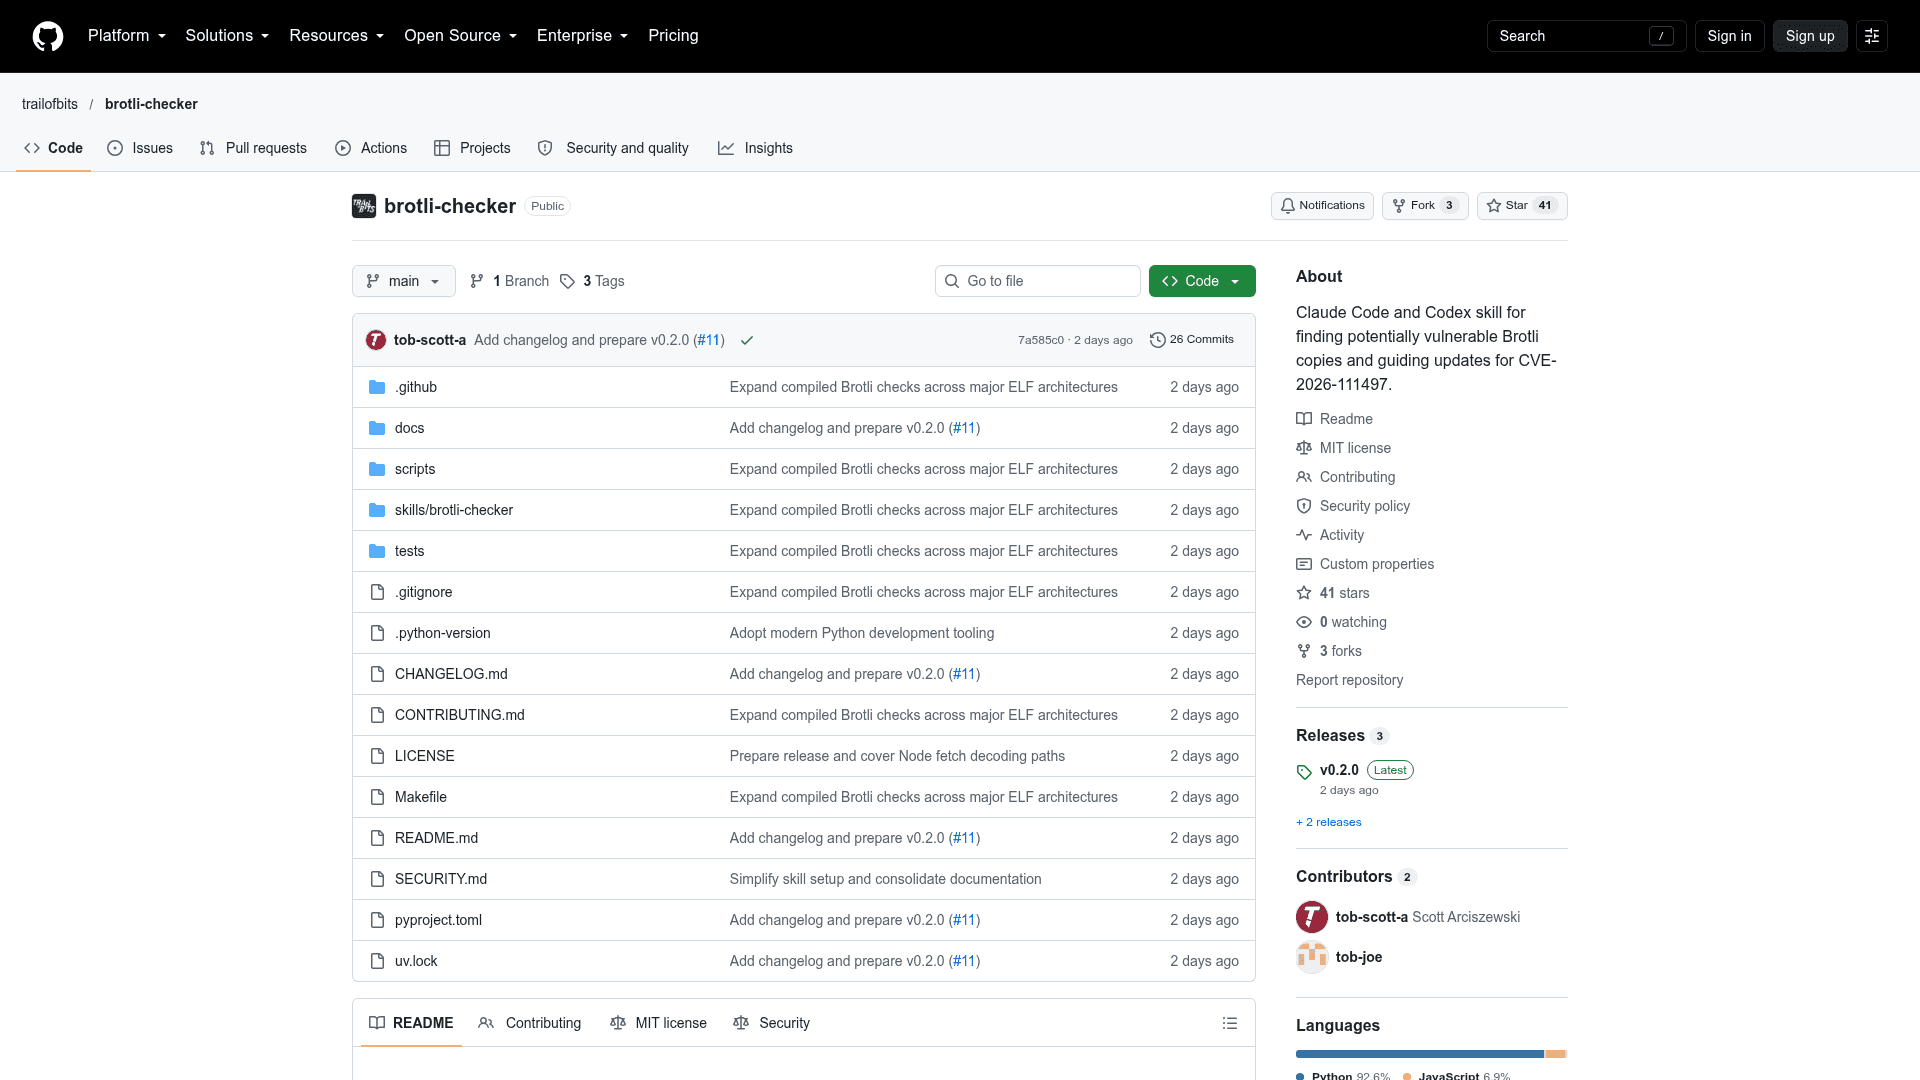Open tob-scott-a contributor avatar

pos(1312,917)
